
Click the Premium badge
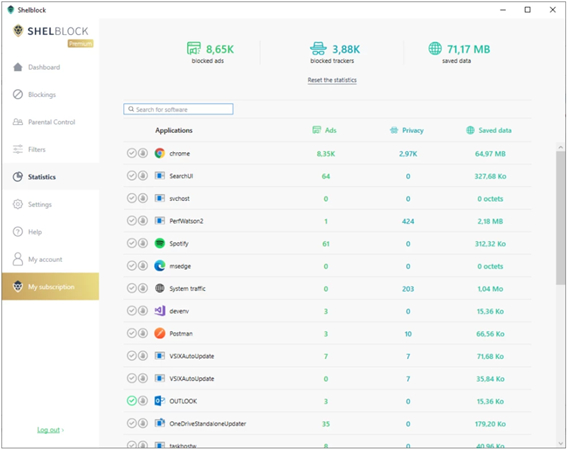click(x=80, y=43)
